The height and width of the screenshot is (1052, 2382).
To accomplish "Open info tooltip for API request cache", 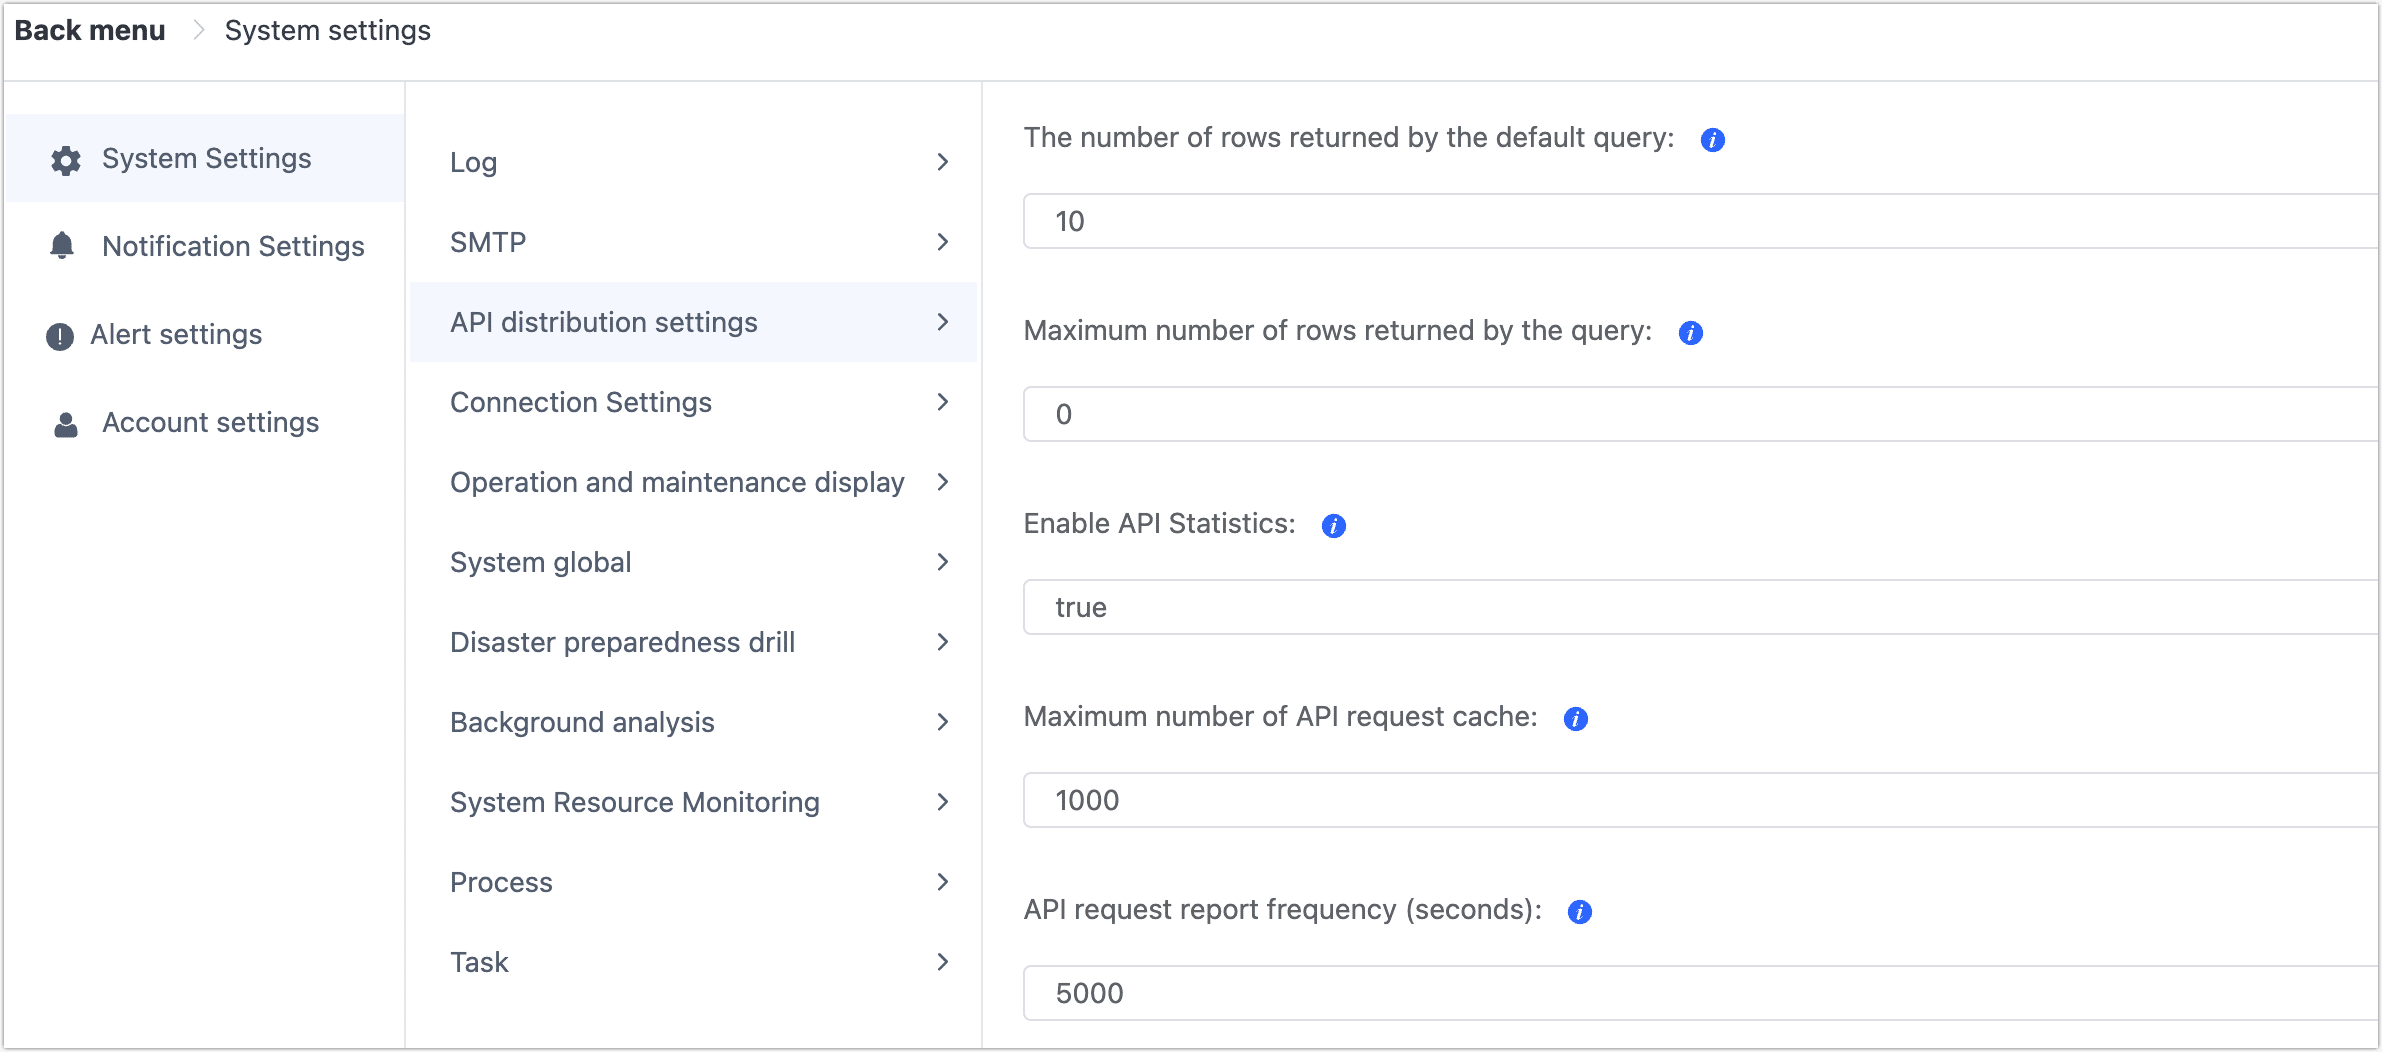I will click(x=1575, y=717).
